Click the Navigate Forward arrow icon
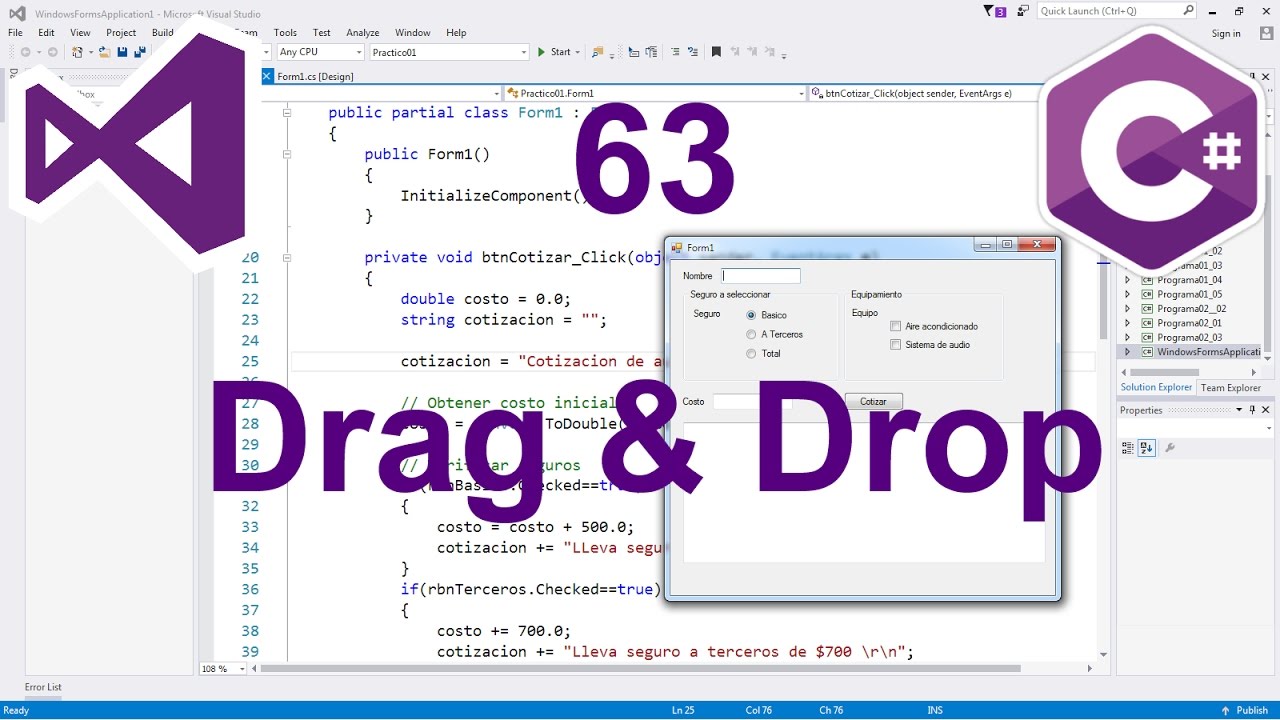1280x720 pixels. point(51,52)
